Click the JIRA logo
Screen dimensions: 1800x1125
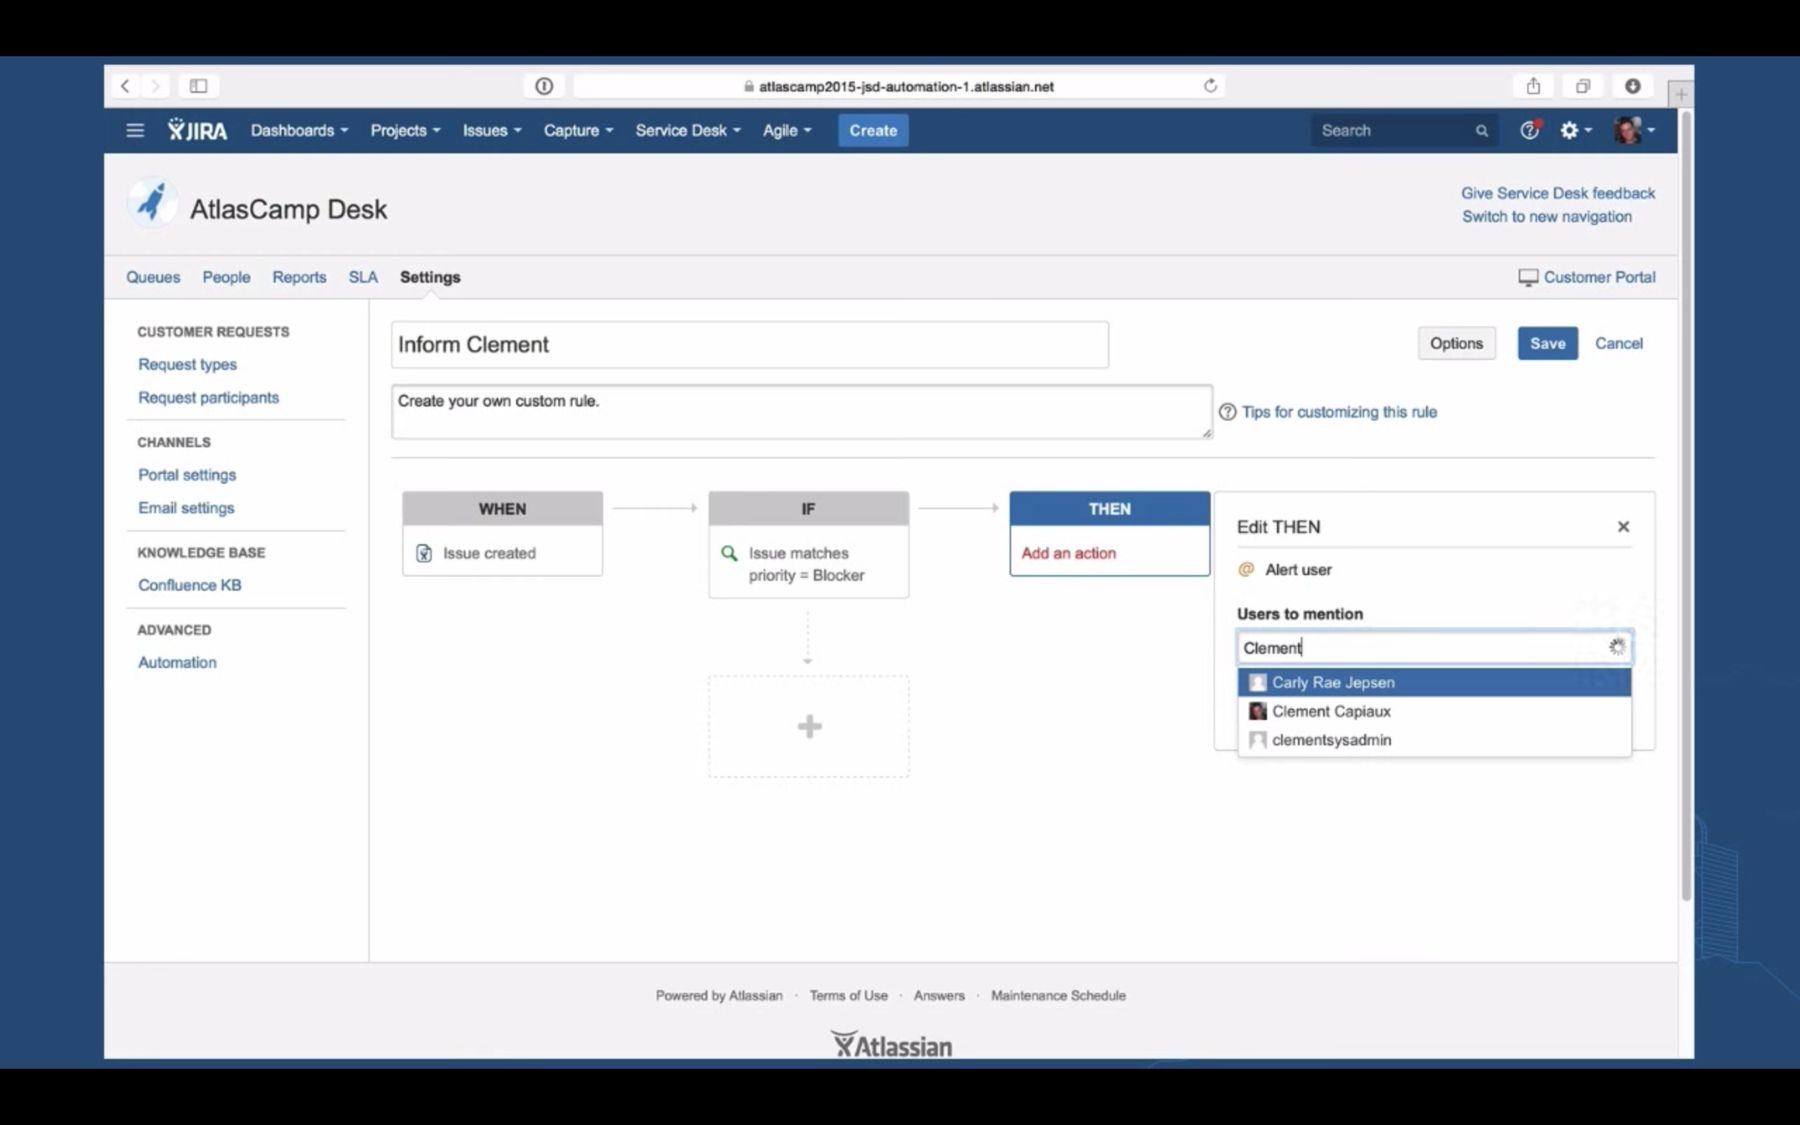point(197,130)
